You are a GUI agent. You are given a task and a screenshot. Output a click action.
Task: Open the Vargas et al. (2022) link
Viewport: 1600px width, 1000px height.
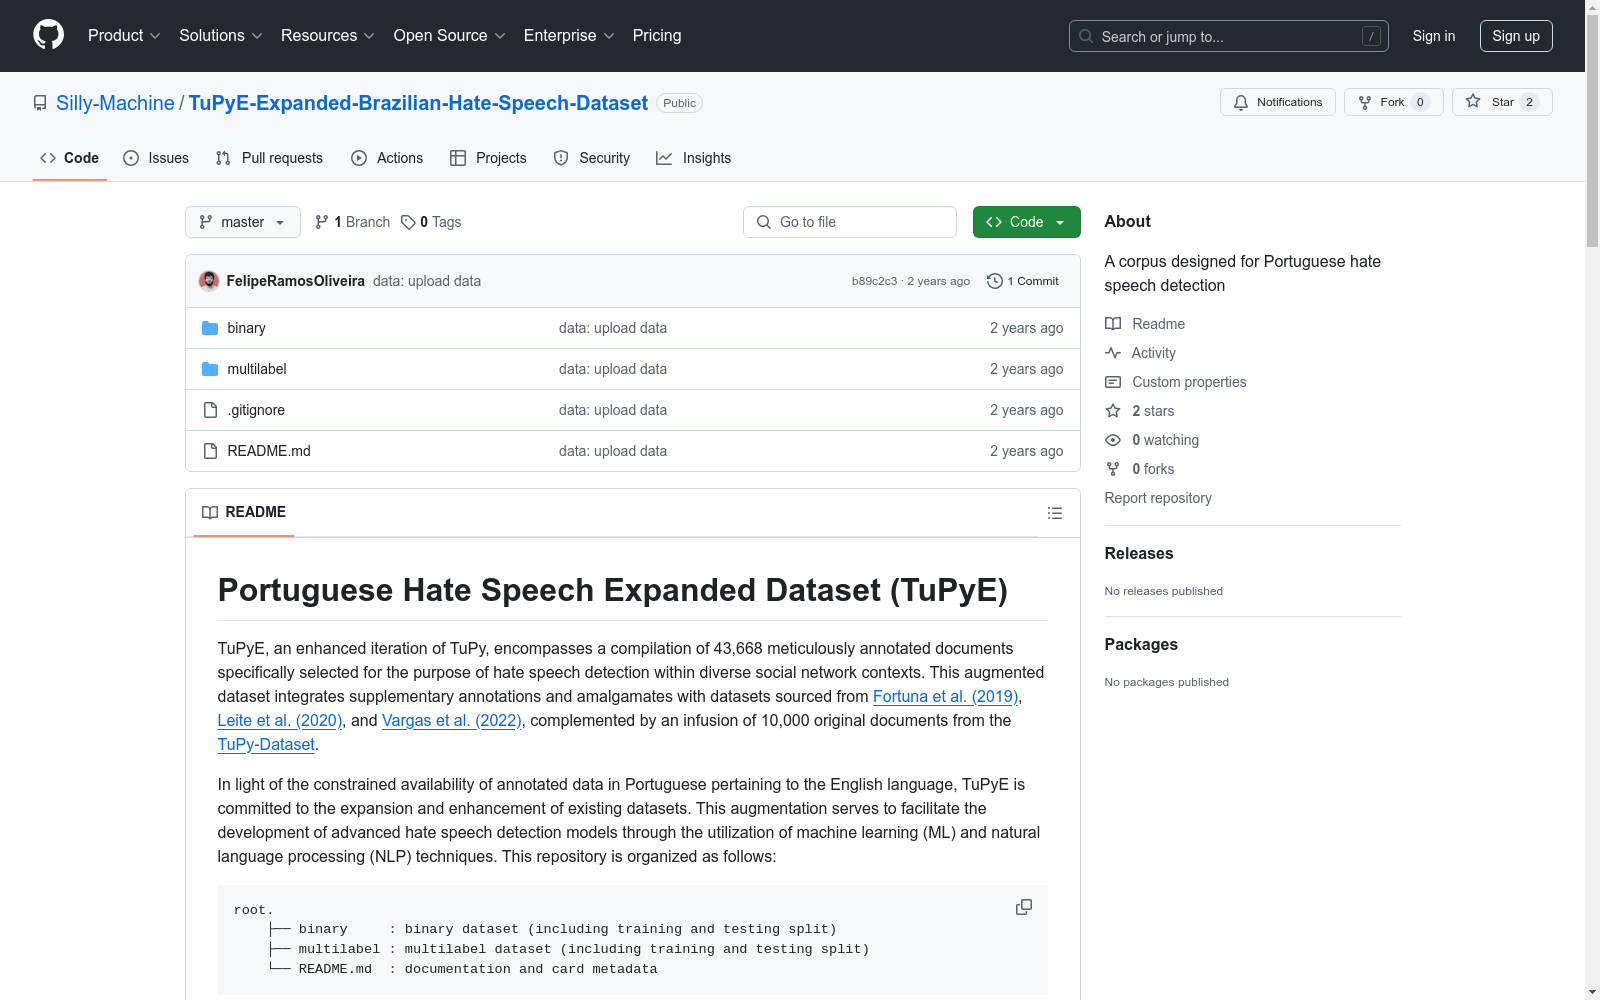(452, 721)
